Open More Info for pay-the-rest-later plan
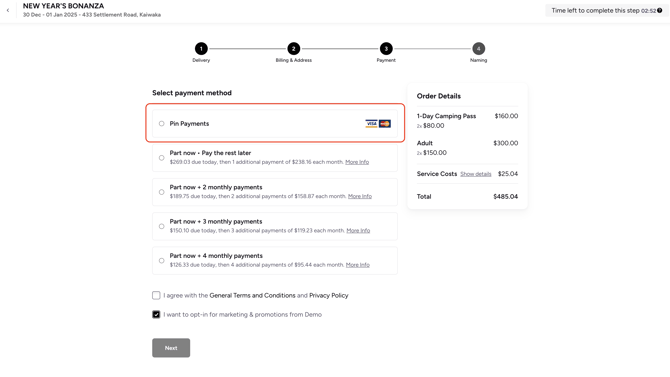This screenshot has width=670, height=377. 357,162
